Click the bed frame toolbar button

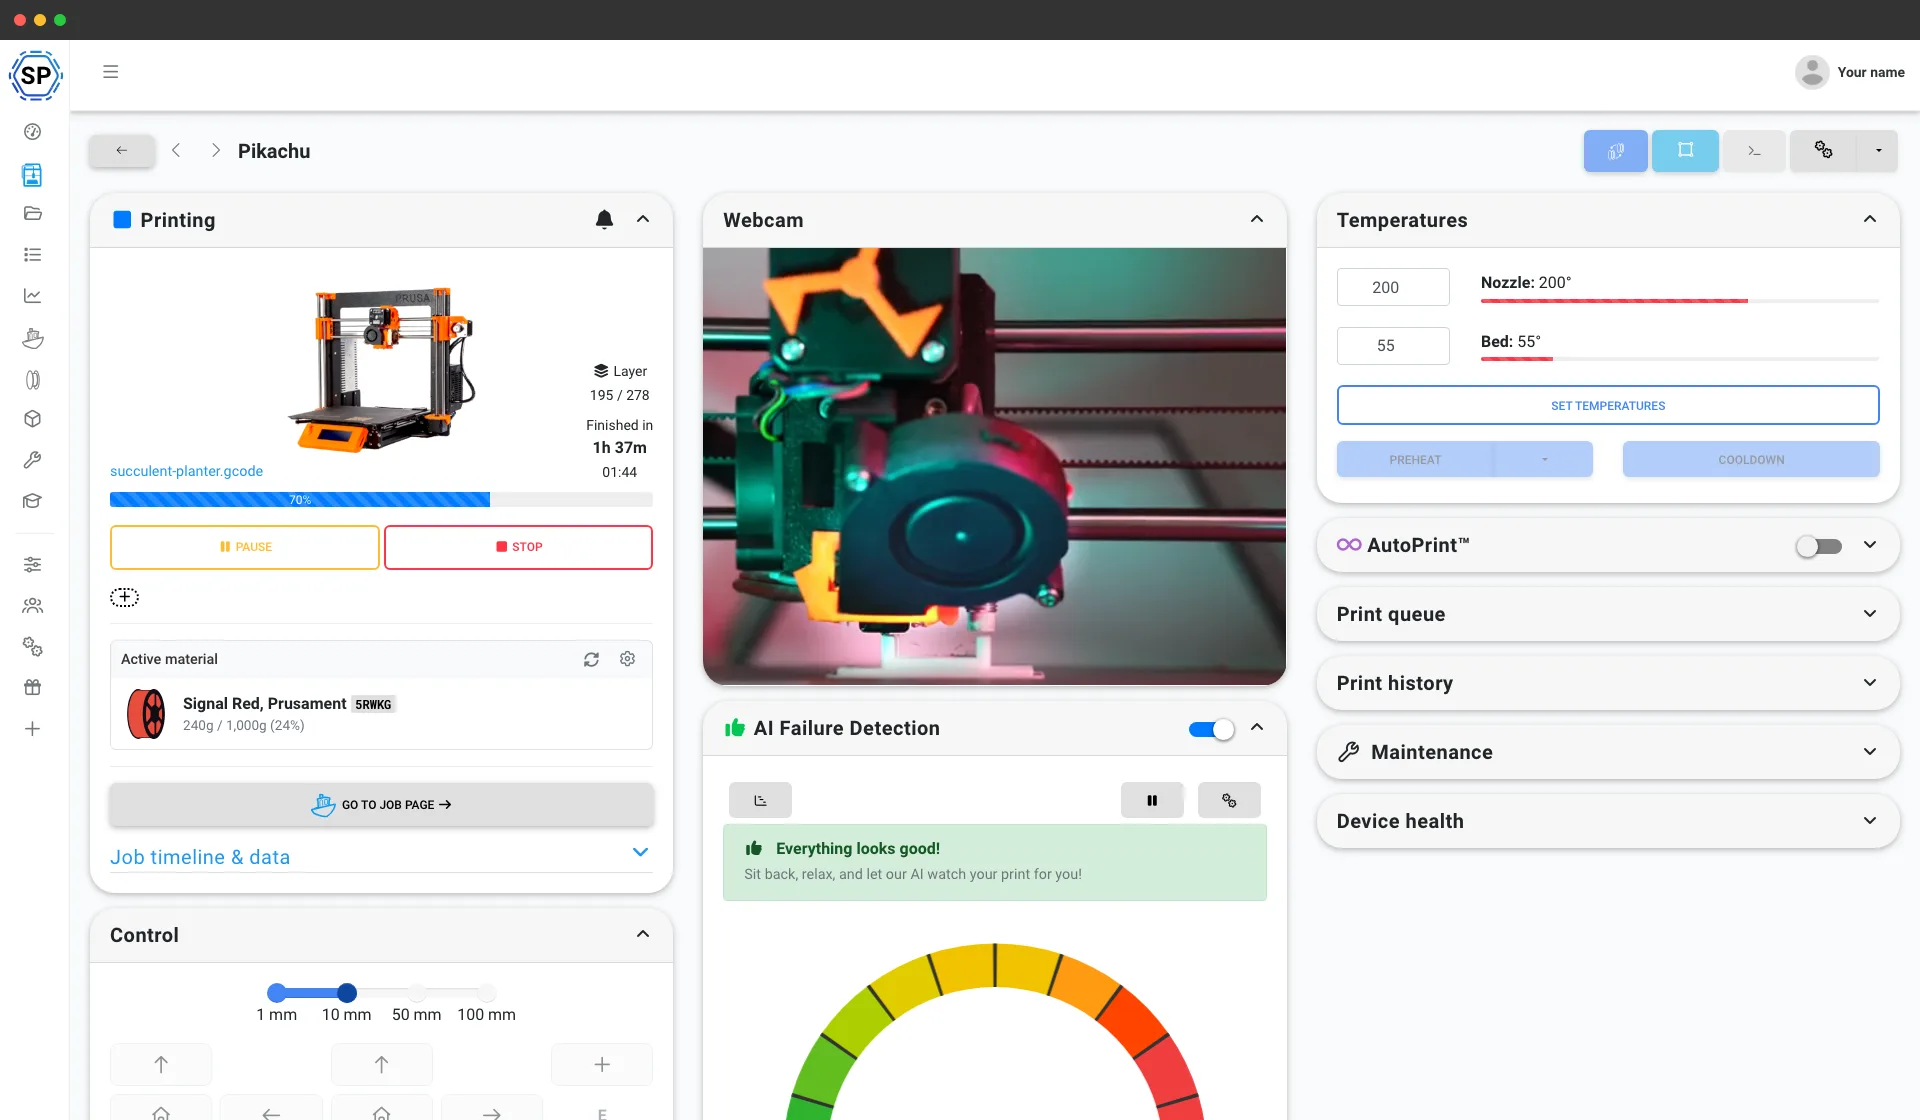coord(1685,151)
